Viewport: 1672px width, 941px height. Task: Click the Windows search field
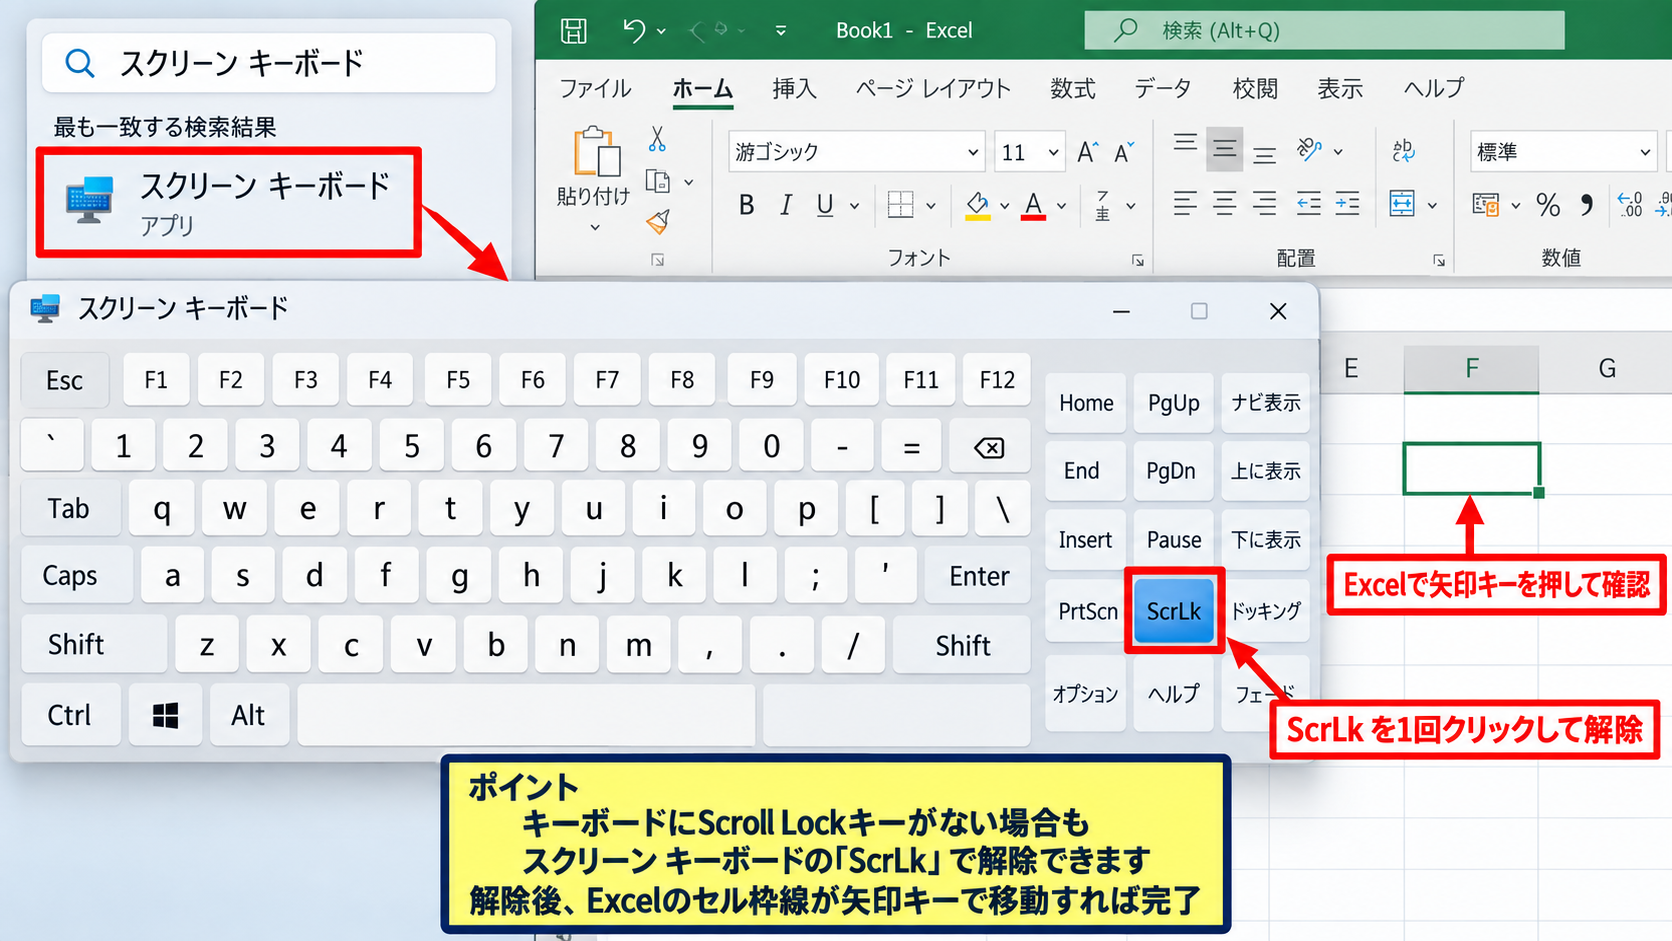click(x=268, y=63)
